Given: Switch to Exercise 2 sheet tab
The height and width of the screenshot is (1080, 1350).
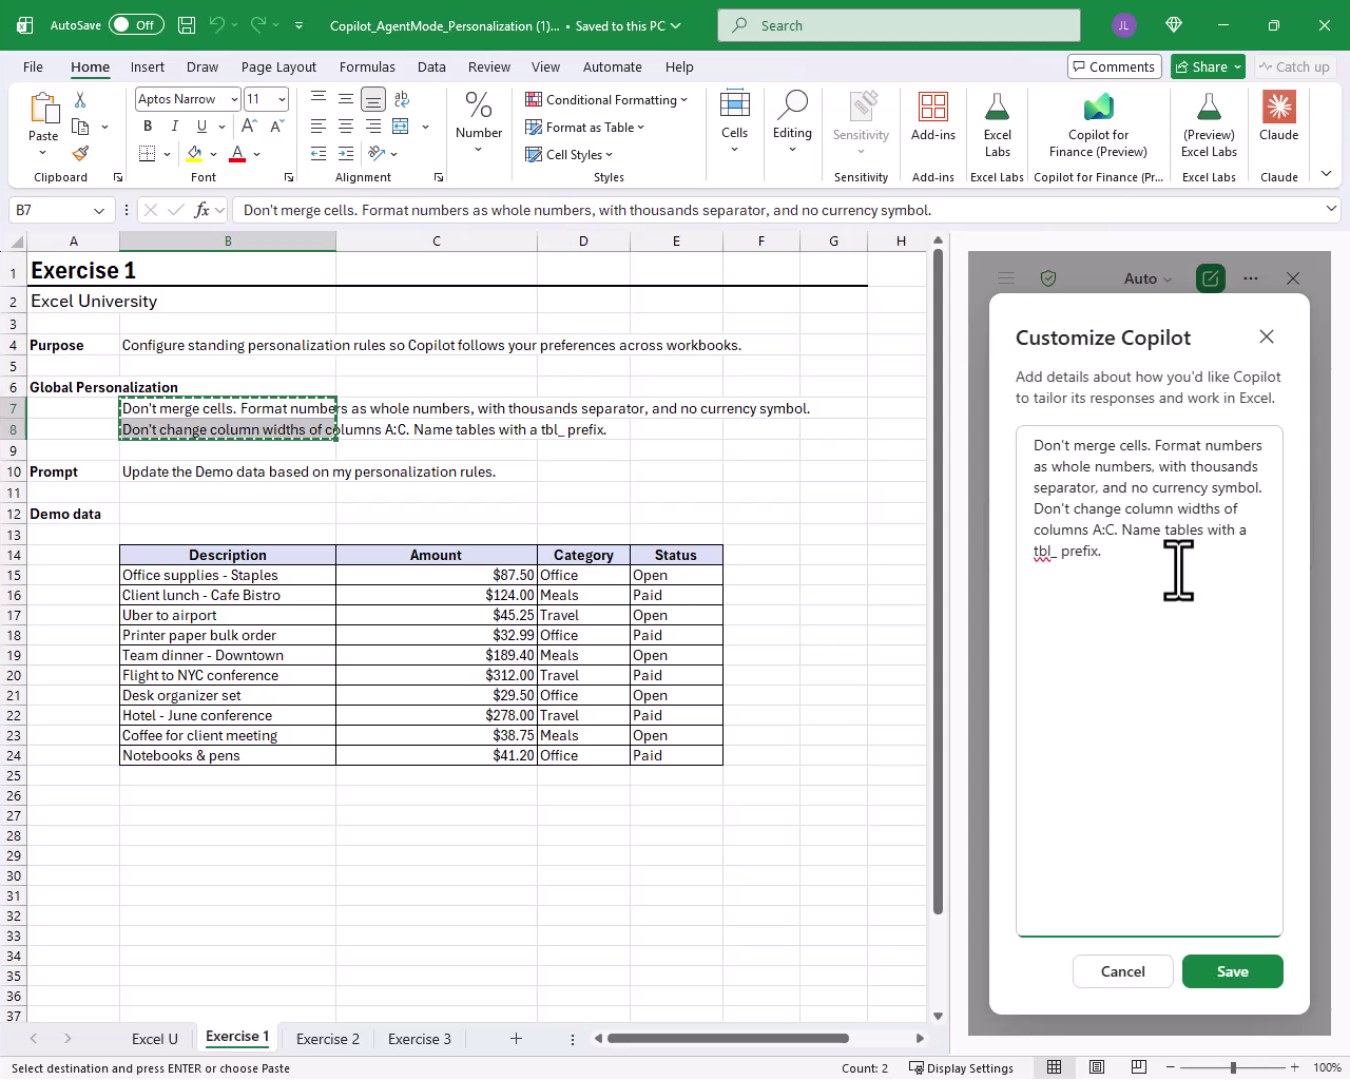Looking at the screenshot, I should [327, 1039].
